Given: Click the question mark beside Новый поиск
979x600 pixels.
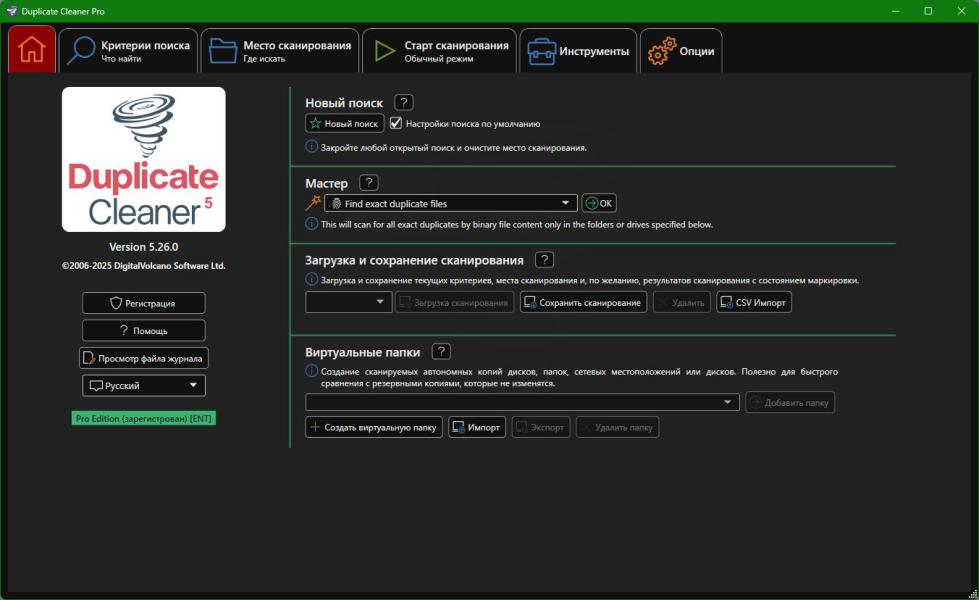Looking at the screenshot, I should [403, 102].
